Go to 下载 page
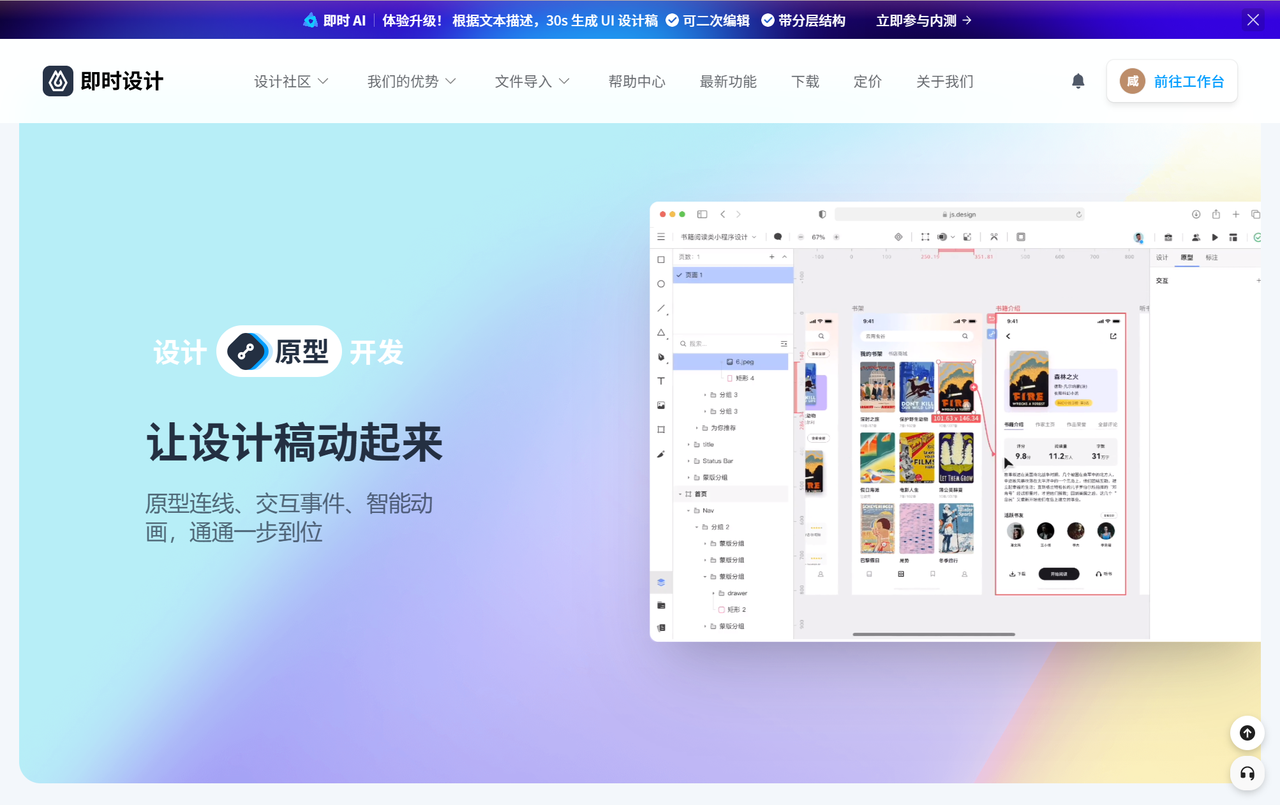This screenshot has height=805, width=1280. pos(805,81)
